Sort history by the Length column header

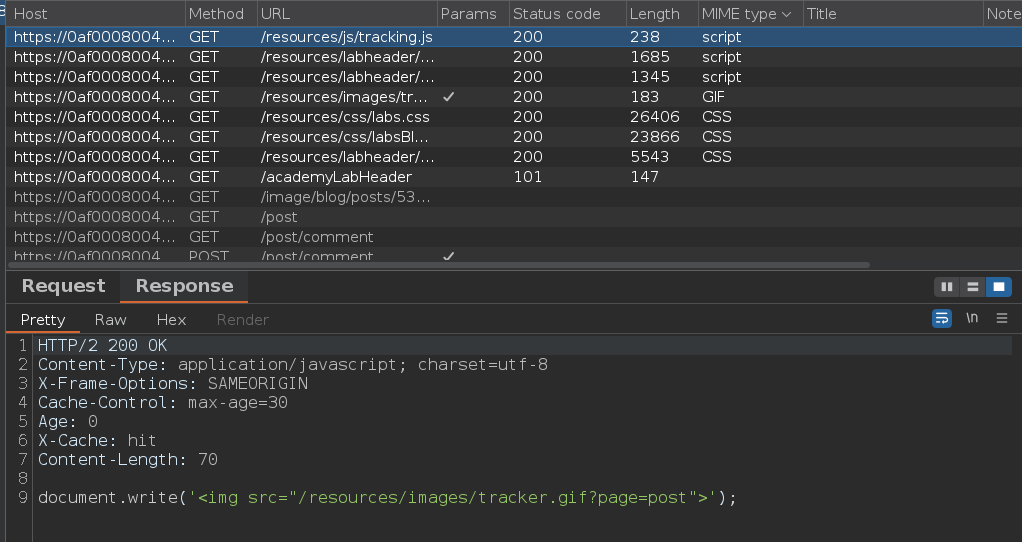pyautogui.click(x=654, y=14)
